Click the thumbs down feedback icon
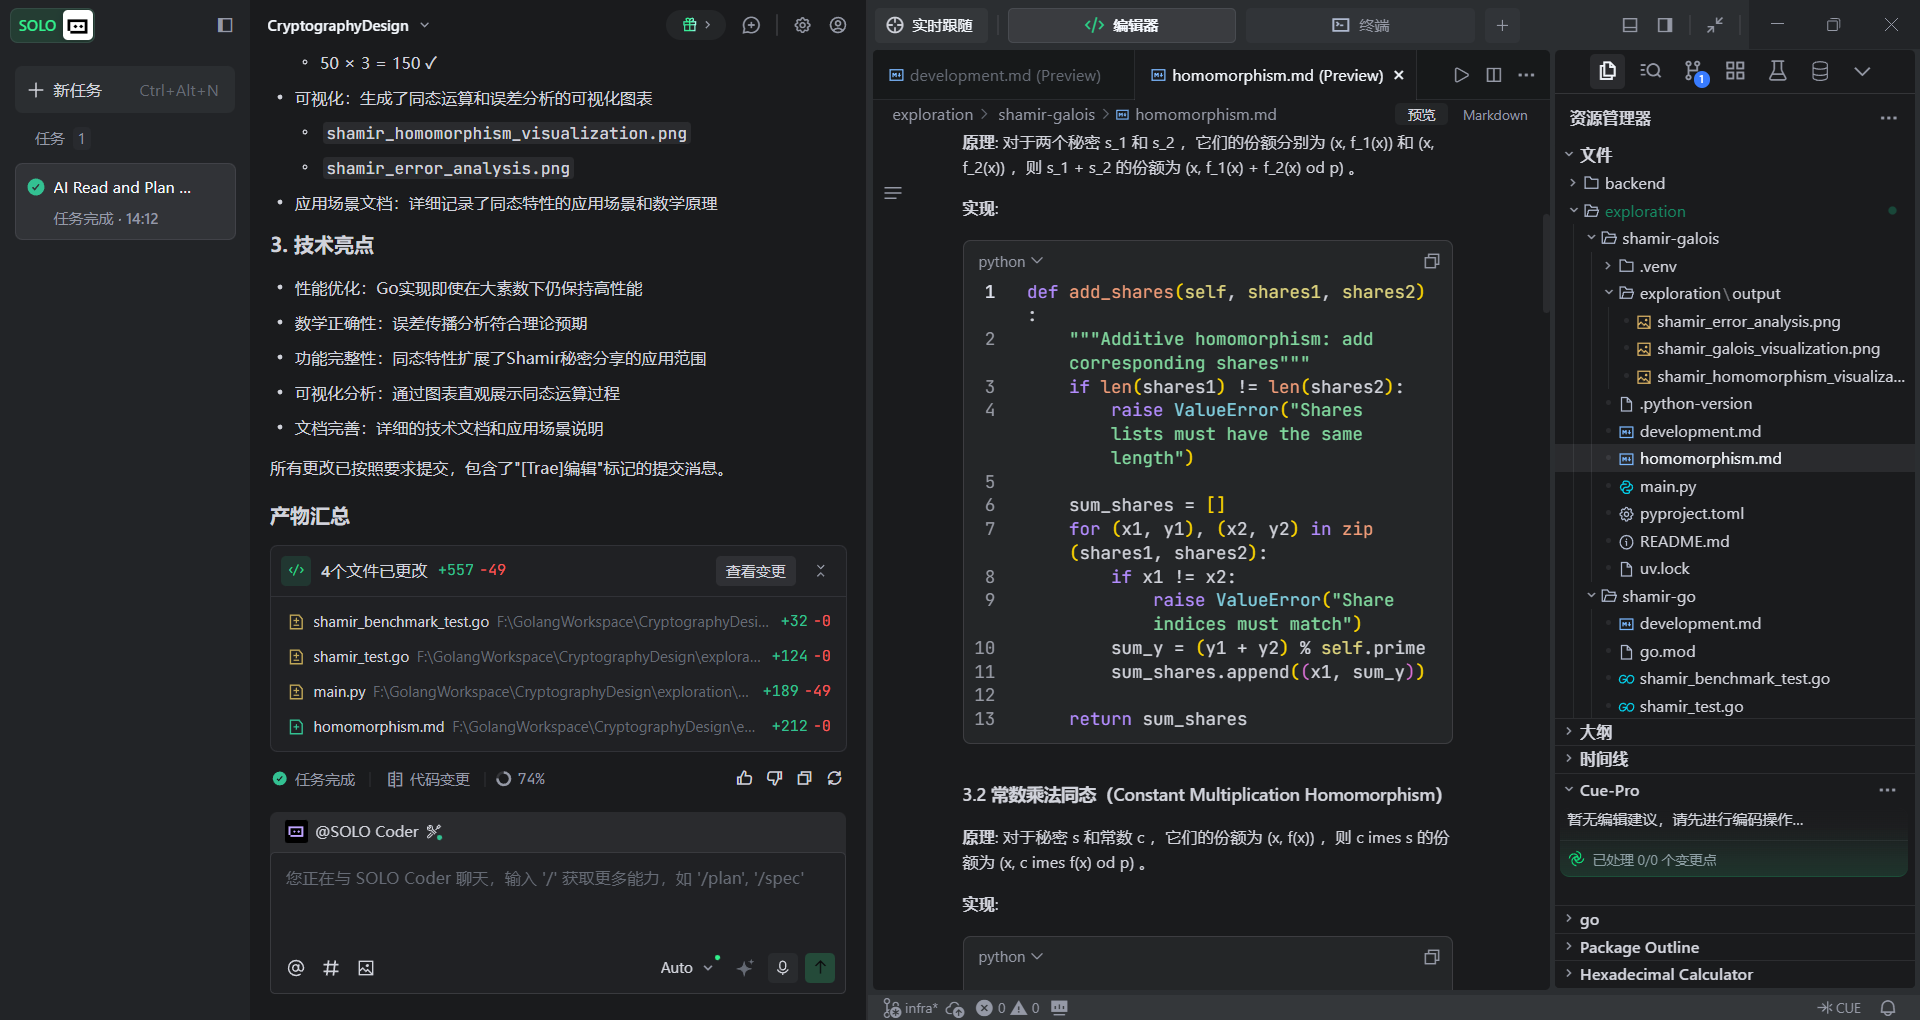 (x=774, y=778)
